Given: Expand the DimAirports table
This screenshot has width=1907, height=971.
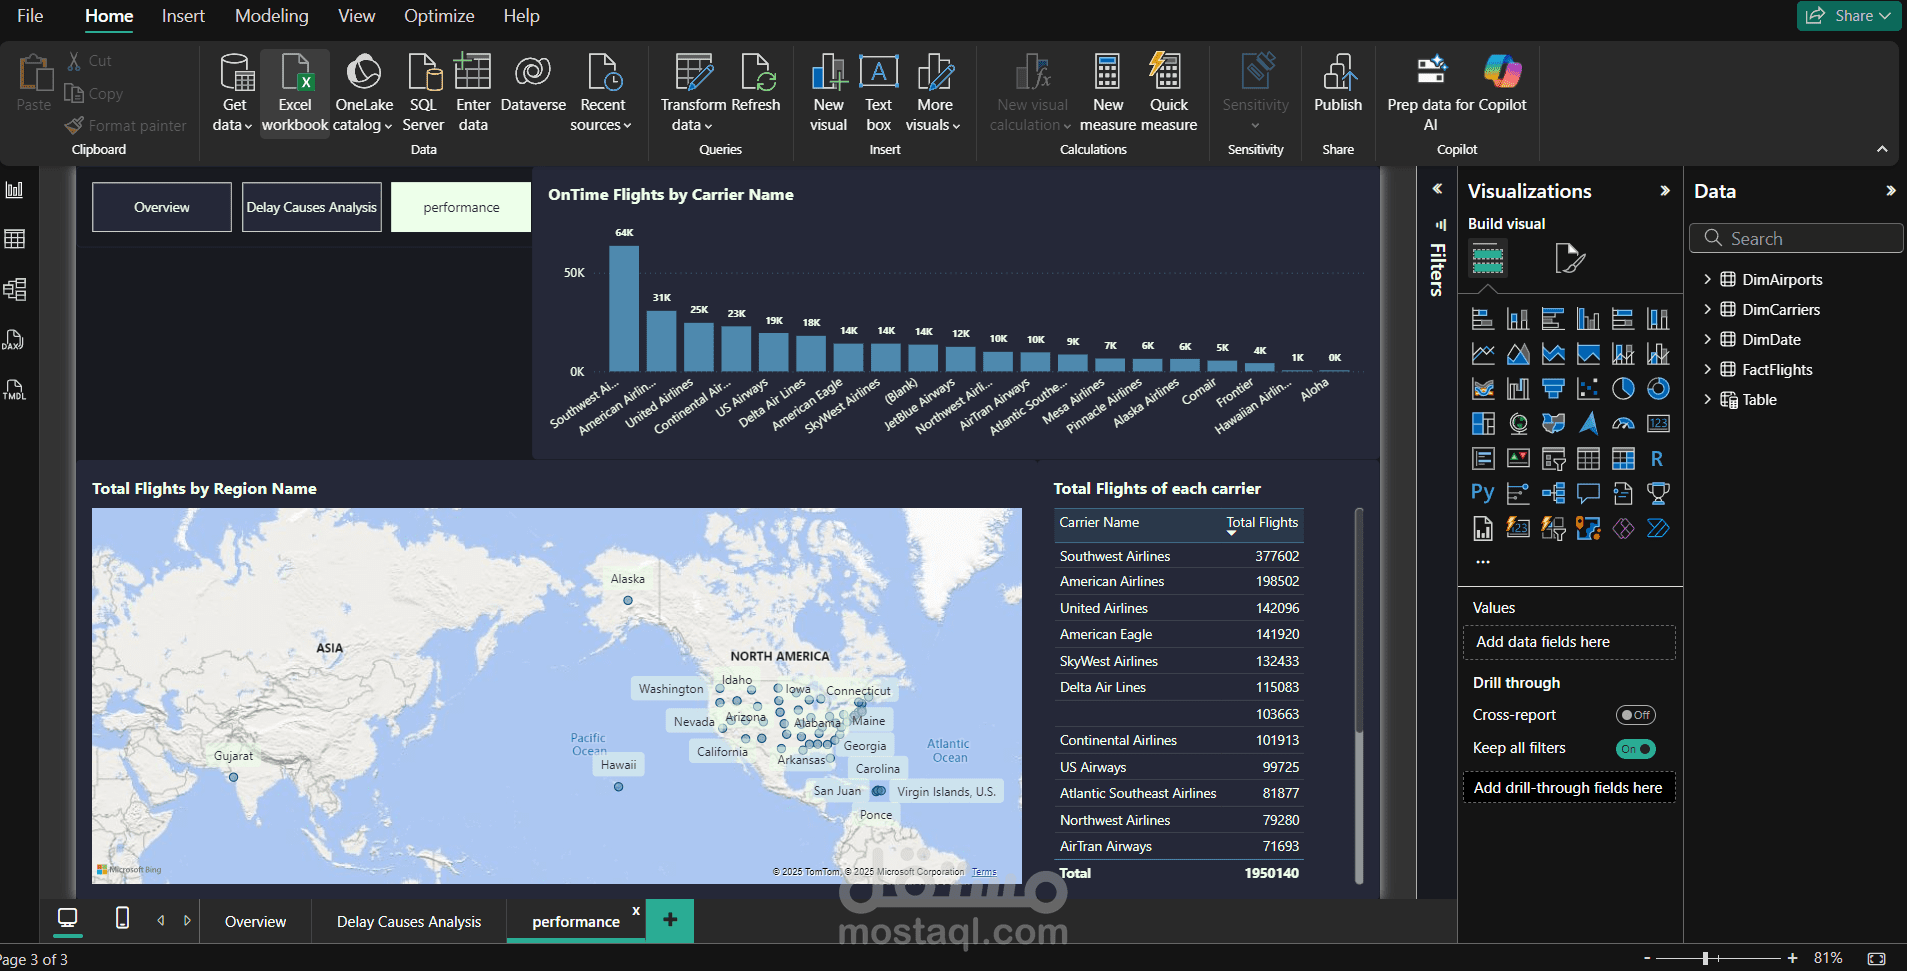Looking at the screenshot, I should coord(1708,279).
